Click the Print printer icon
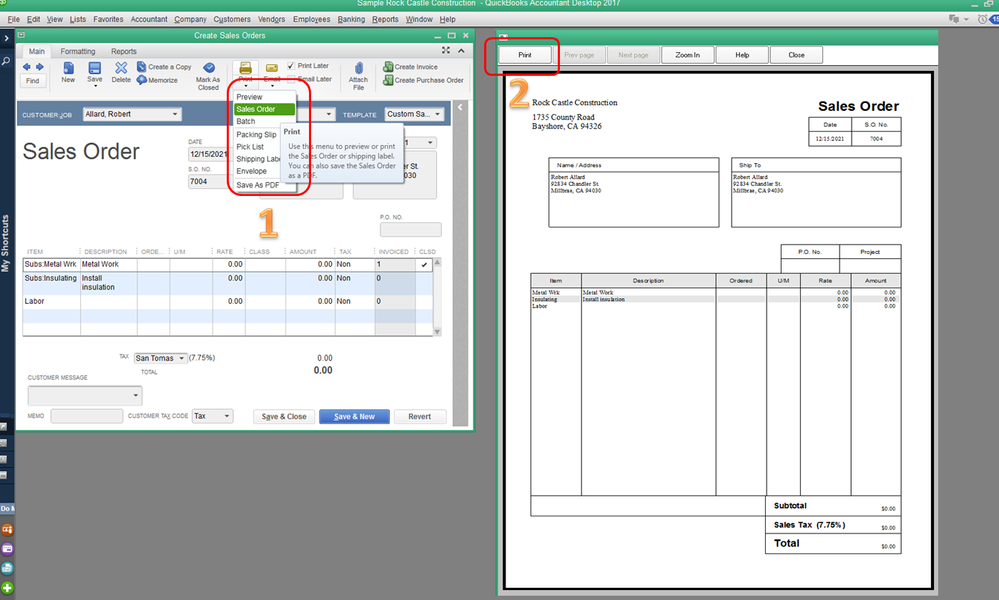This screenshot has width=999, height=600. [245, 68]
